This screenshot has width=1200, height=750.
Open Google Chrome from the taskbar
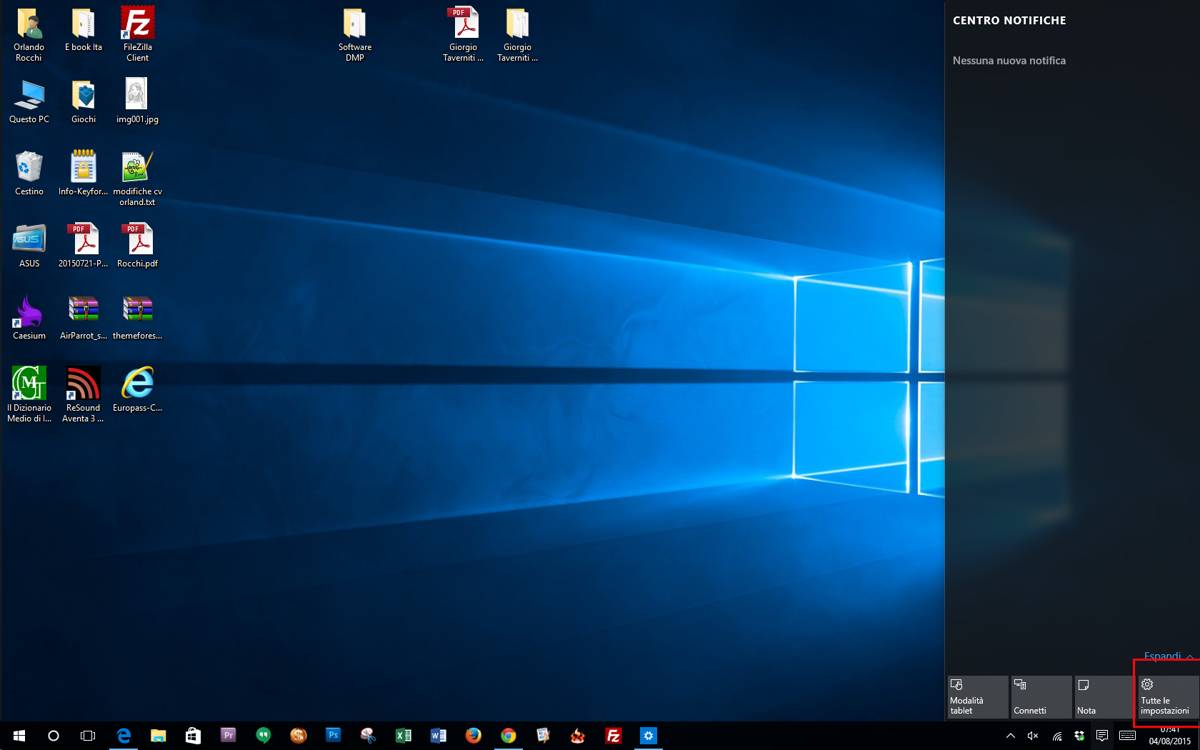click(507, 736)
